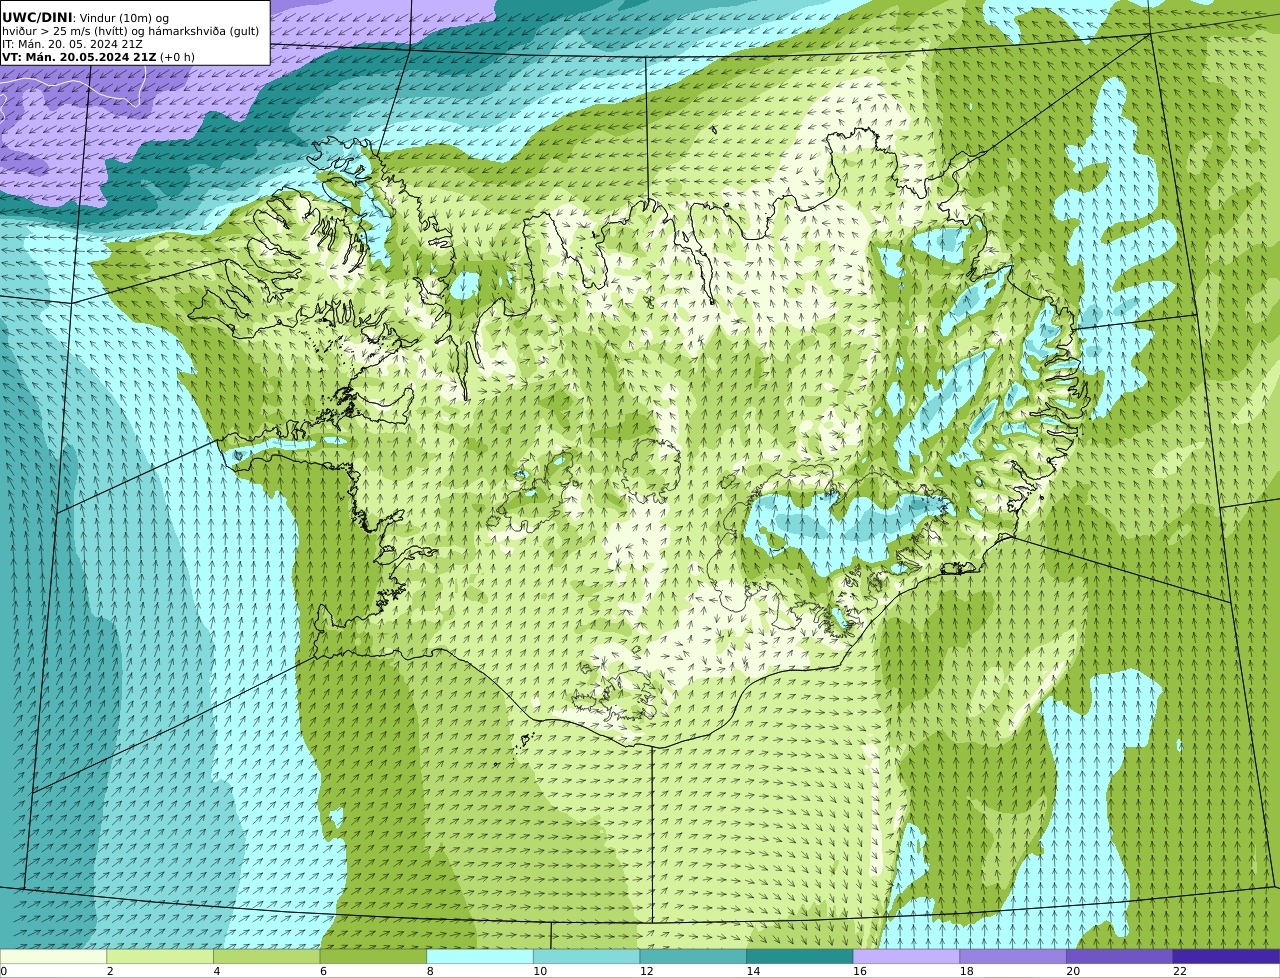Click the legend label '20'
The image size is (1280, 978).
pos(1073,971)
